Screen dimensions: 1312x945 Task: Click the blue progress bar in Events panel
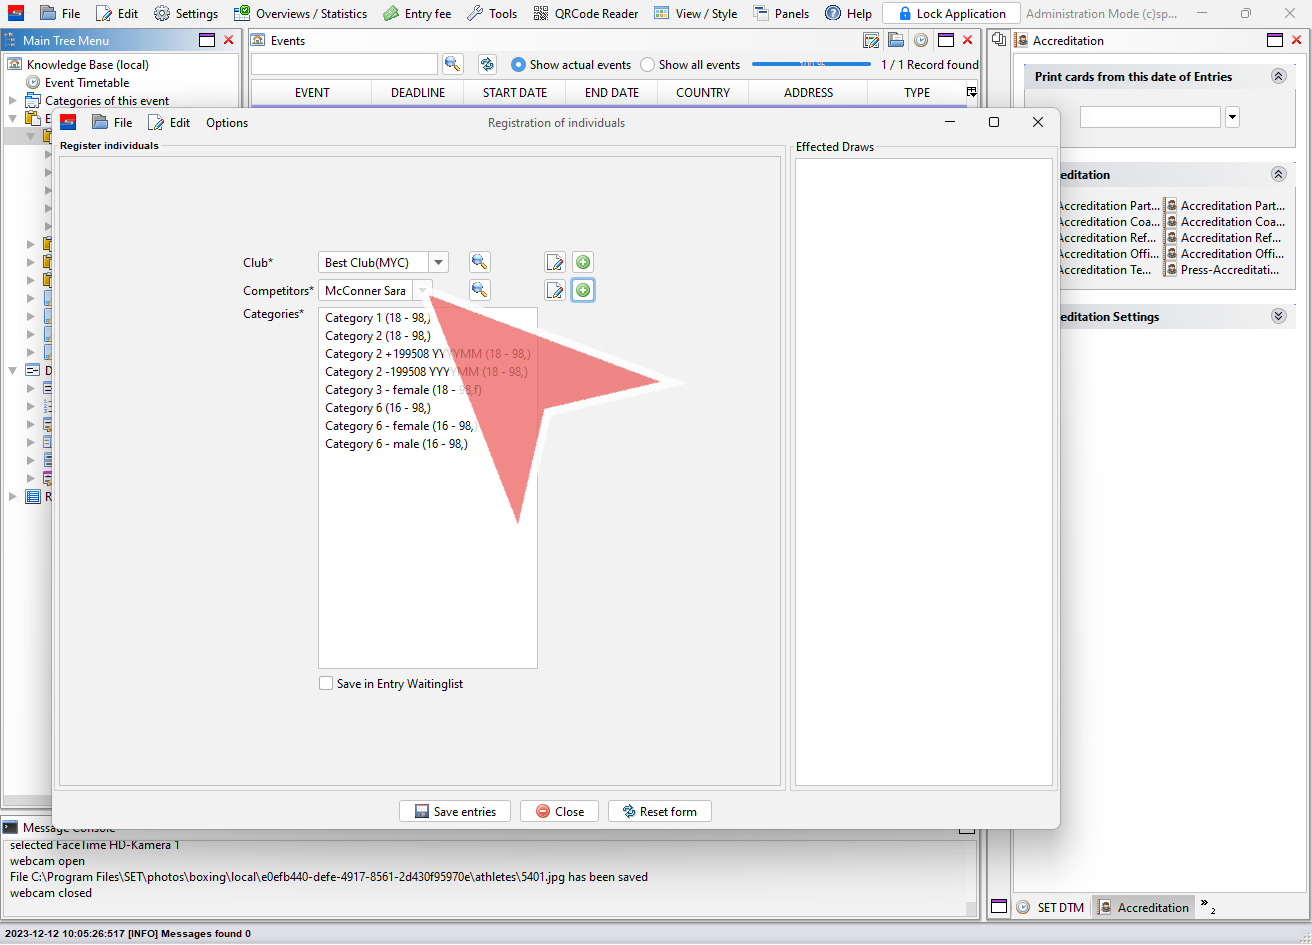811,65
